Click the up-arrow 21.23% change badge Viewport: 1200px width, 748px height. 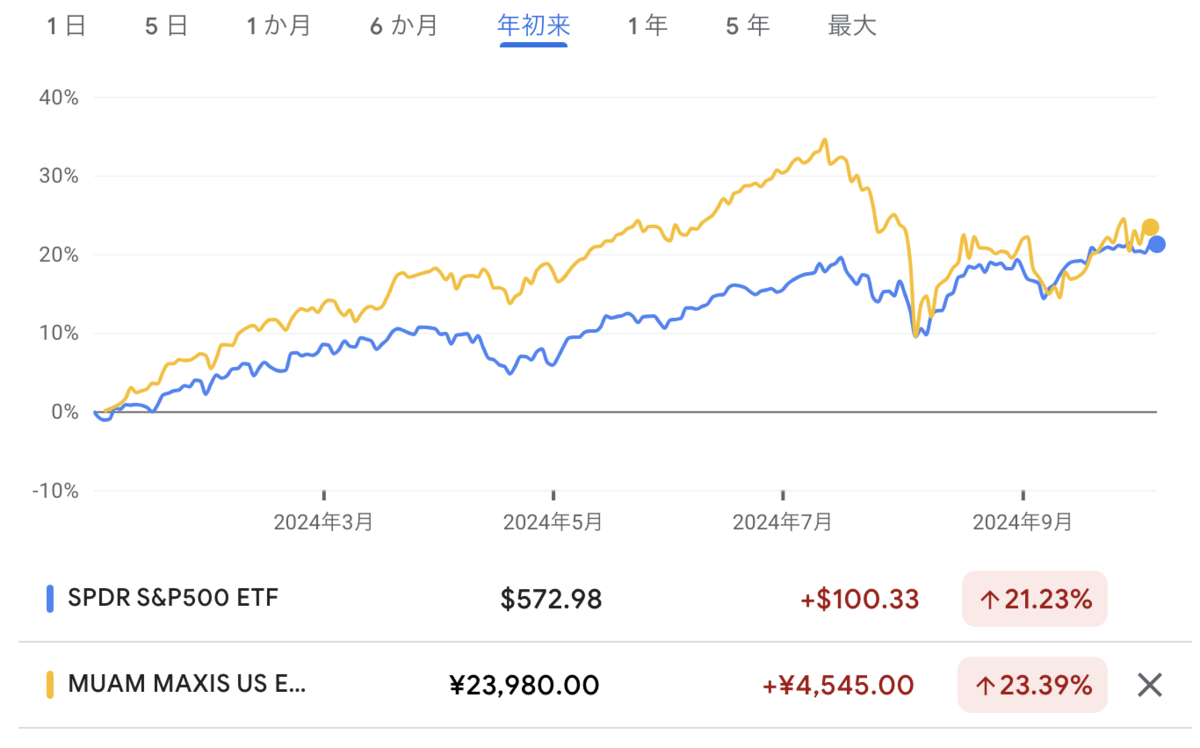click(x=1034, y=599)
